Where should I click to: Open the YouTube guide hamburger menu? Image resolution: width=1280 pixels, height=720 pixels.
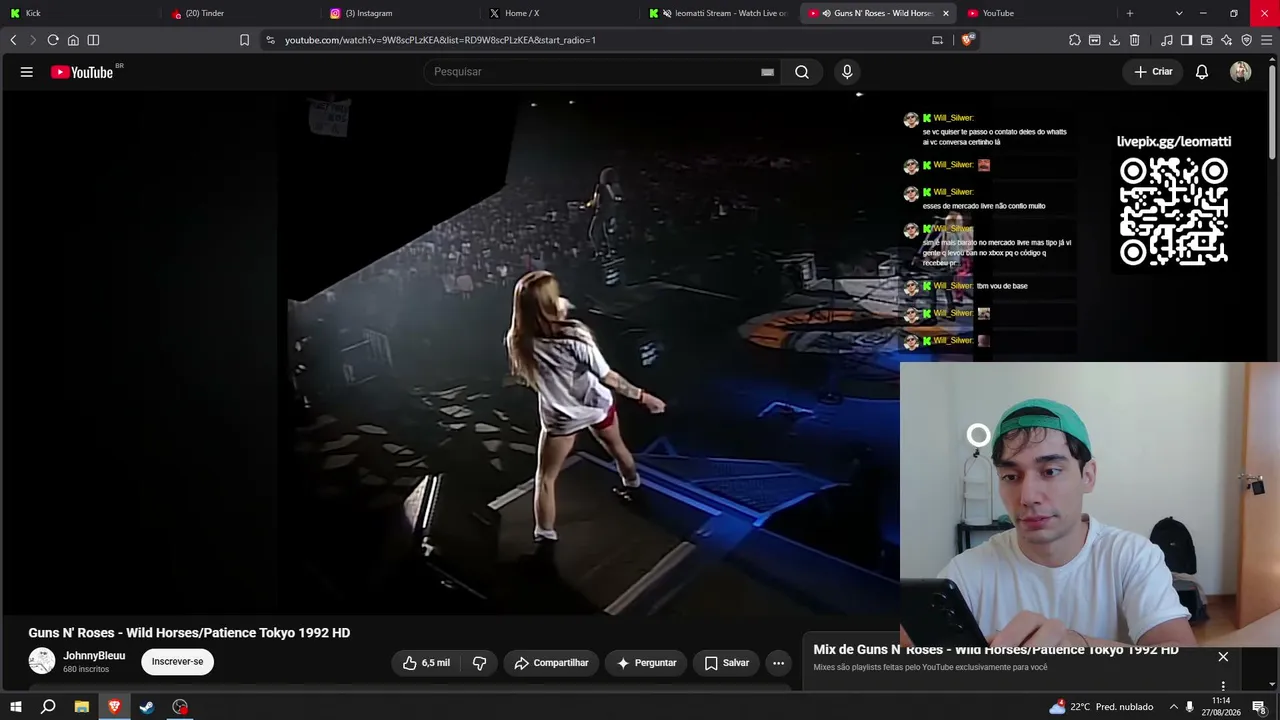coord(27,72)
